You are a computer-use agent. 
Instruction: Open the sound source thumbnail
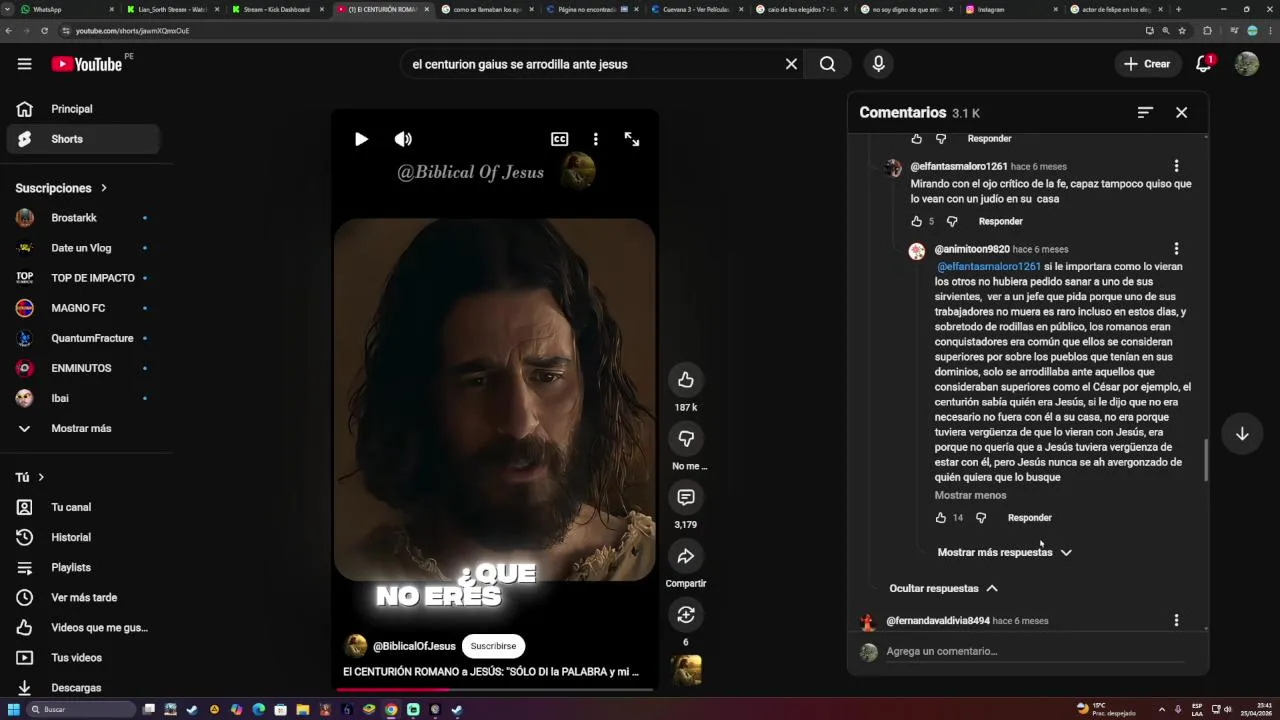(686, 669)
